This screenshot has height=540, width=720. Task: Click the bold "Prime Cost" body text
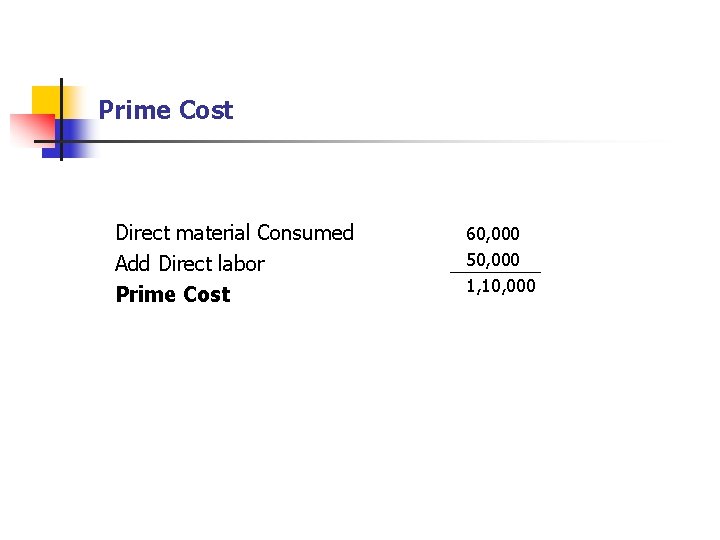172,295
